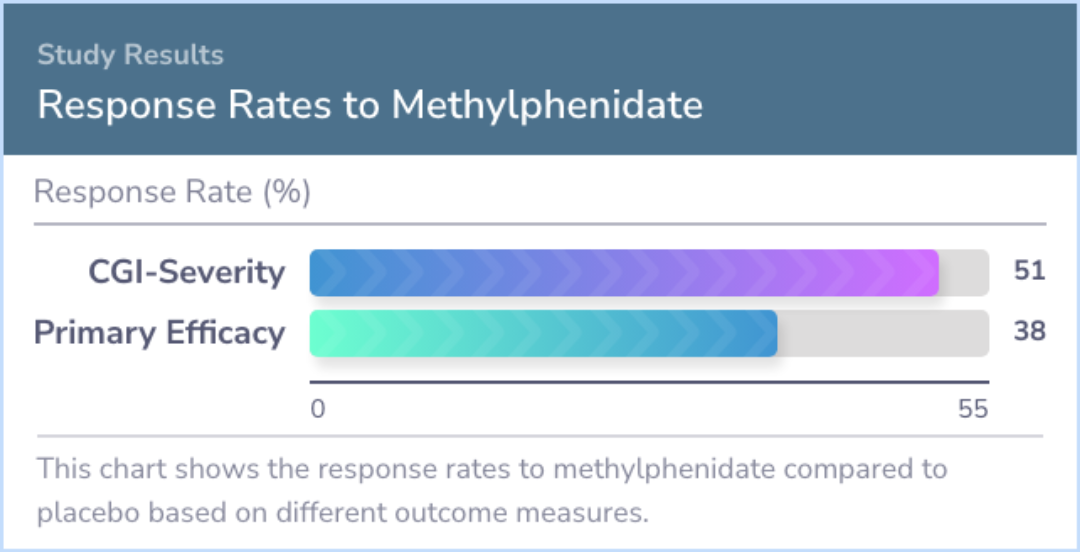
Task: Click the axis maximum label 55
Action: [973, 409]
